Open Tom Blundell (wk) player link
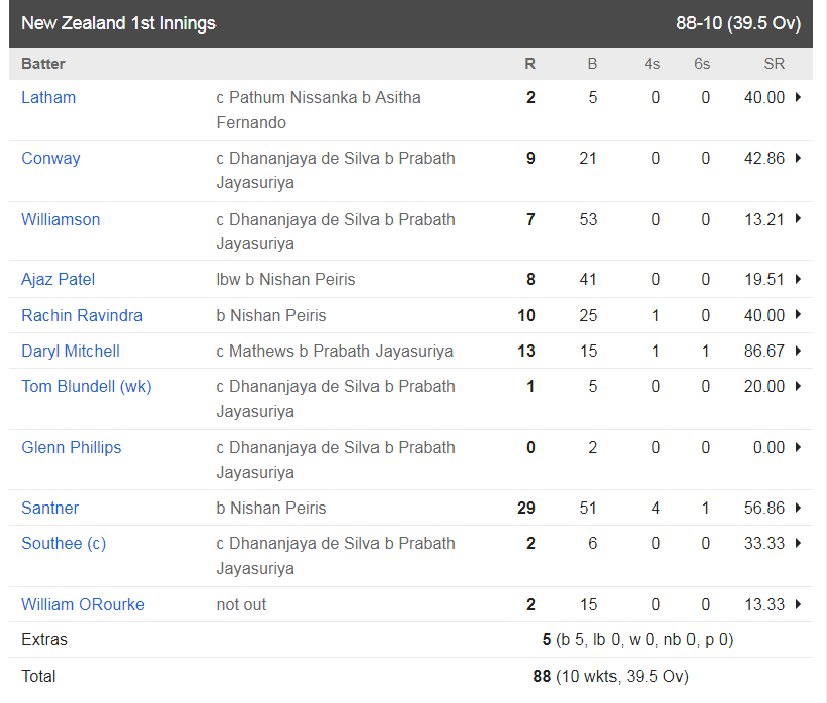This screenshot has height=703, width=827. [x=86, y=387]
